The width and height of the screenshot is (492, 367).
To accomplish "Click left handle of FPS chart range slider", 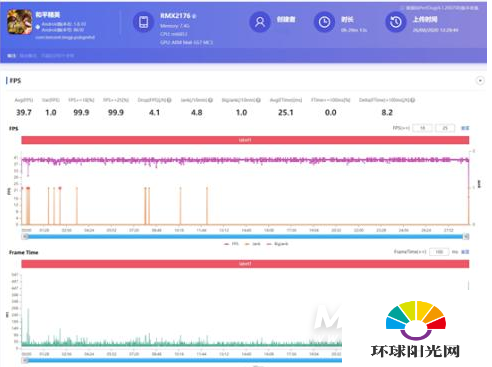I will point(25,237).
